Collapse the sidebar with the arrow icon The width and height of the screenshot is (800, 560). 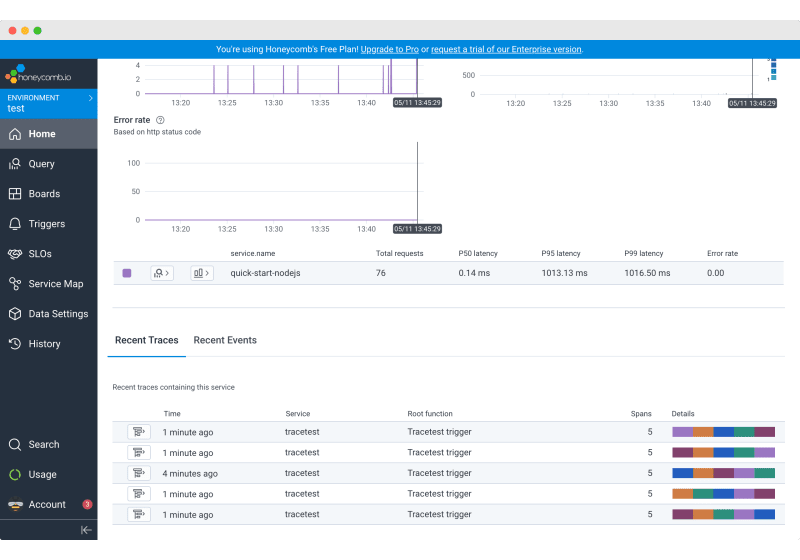(x=86, y=530)
